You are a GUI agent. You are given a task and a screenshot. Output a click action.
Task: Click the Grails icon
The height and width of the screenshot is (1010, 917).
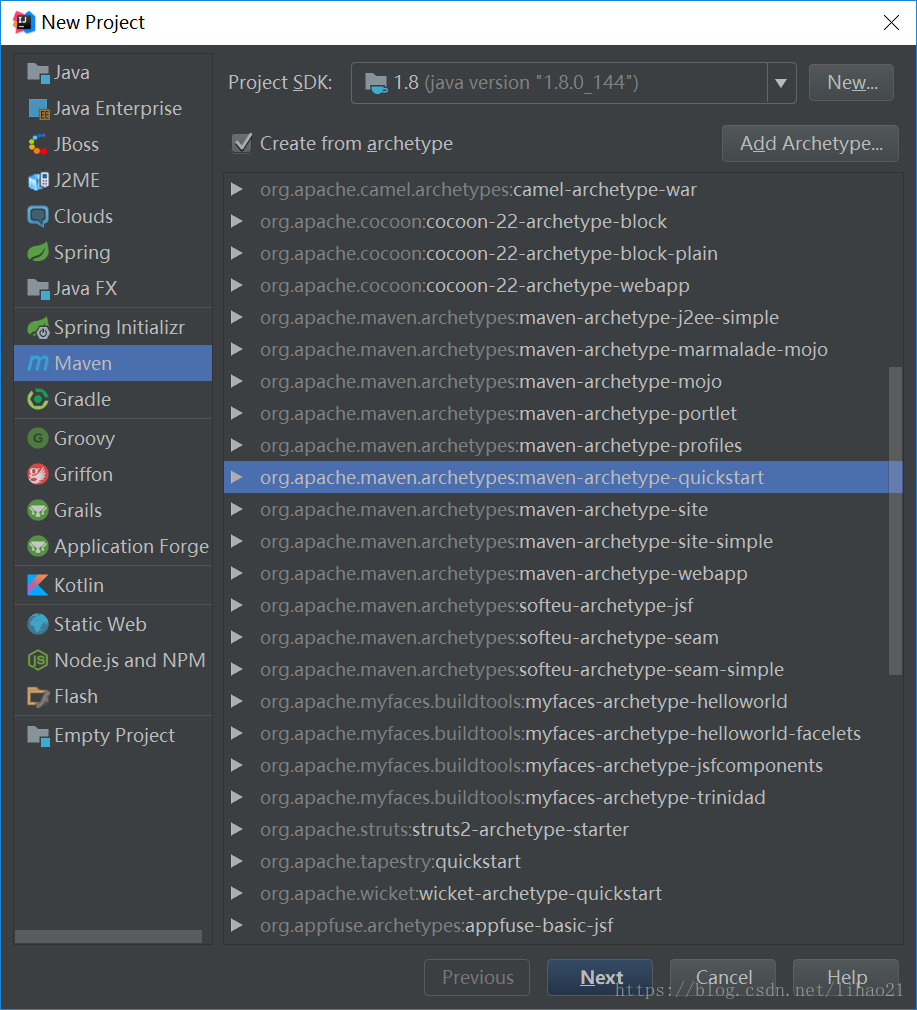38,511
